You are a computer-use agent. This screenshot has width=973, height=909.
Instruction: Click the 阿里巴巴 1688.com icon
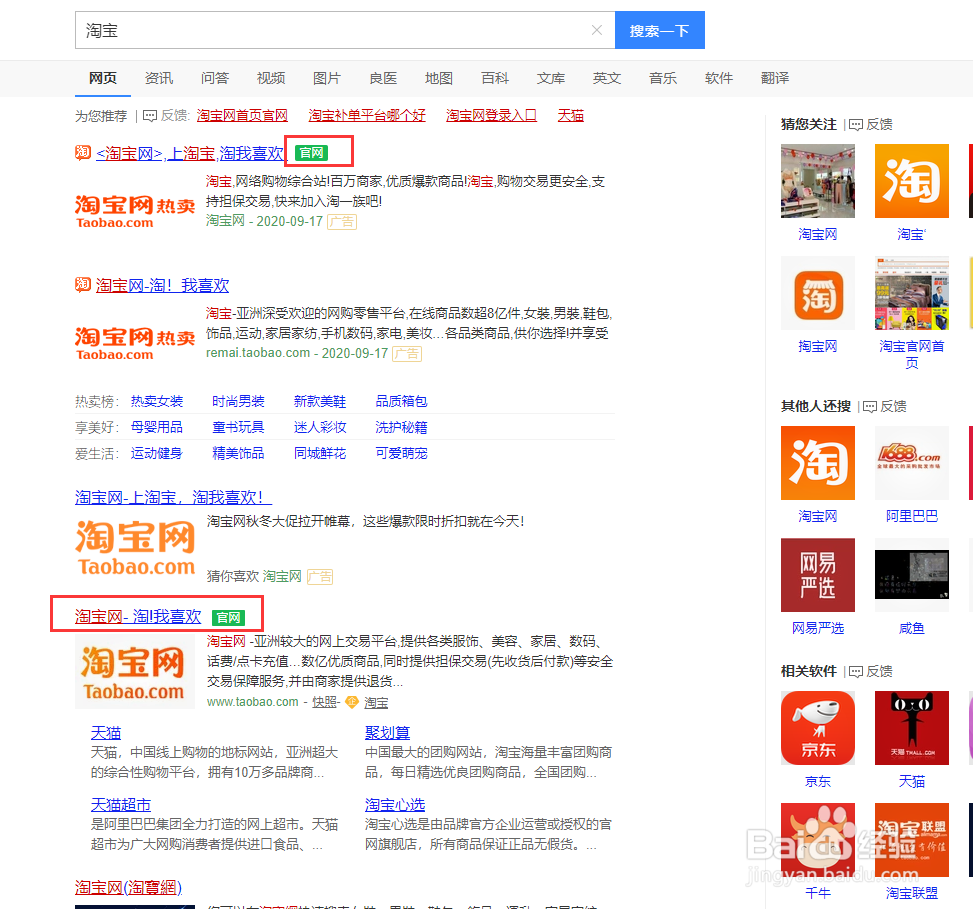912,463
